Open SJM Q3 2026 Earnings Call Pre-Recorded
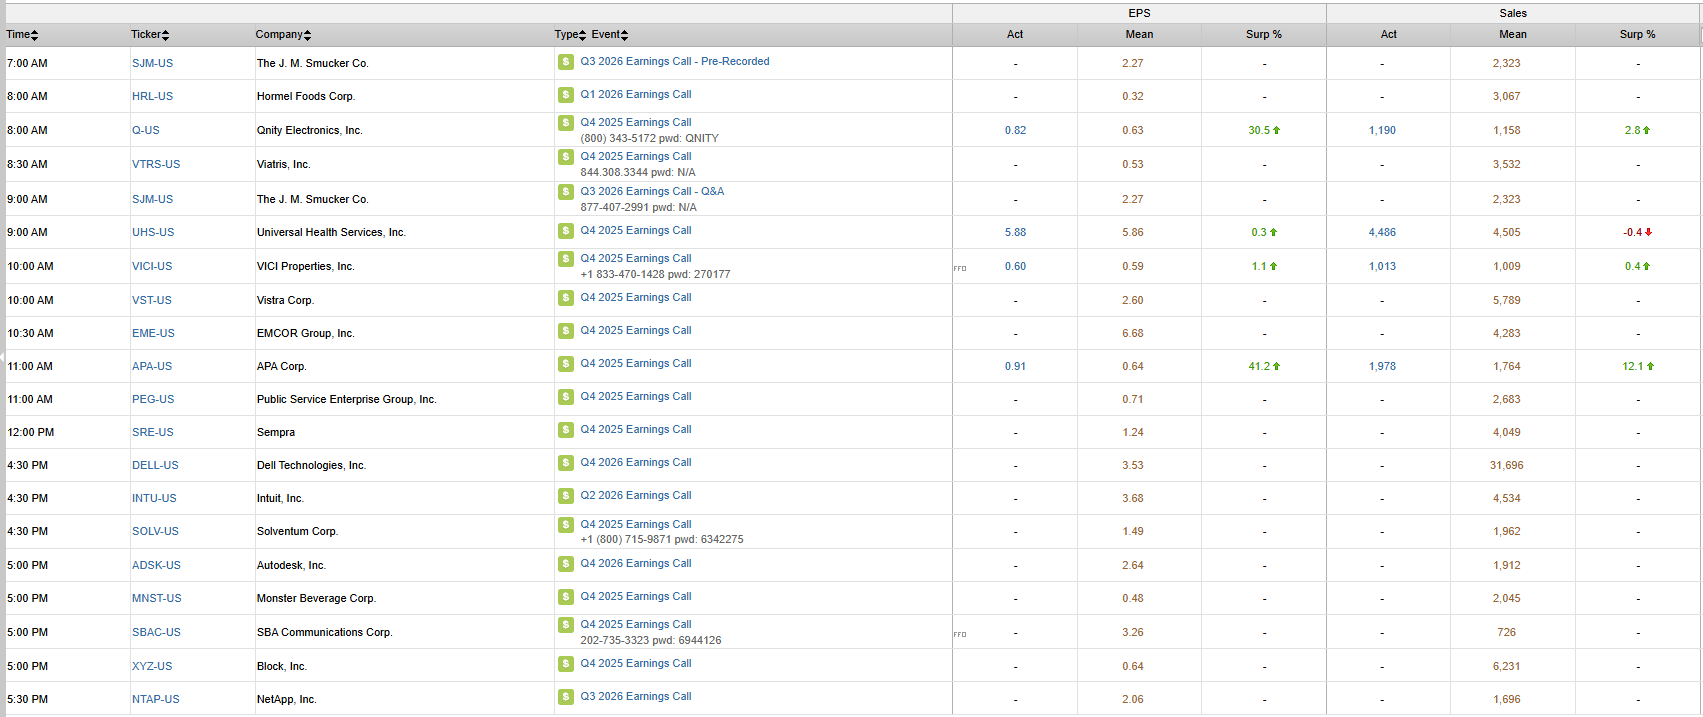This screenshot has height=717, width=1703. 675,62
